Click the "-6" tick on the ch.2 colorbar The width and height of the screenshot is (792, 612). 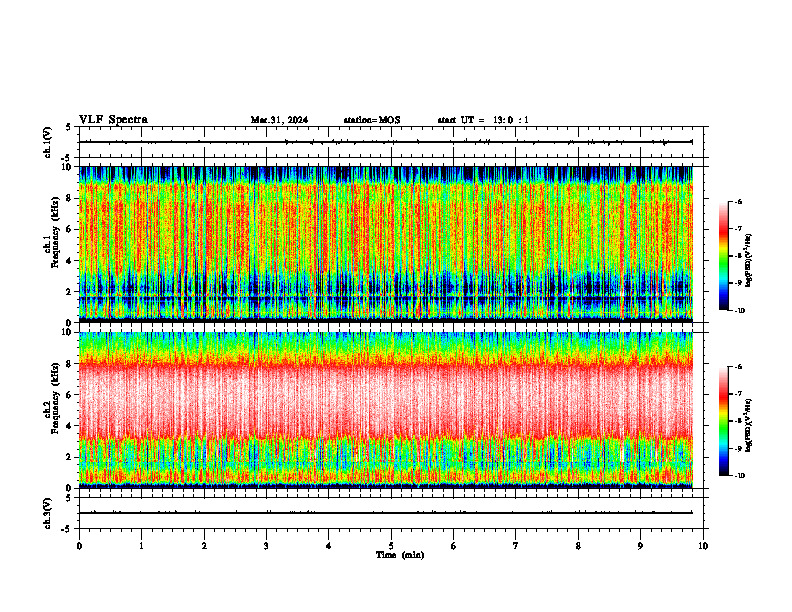pos(739,367)
